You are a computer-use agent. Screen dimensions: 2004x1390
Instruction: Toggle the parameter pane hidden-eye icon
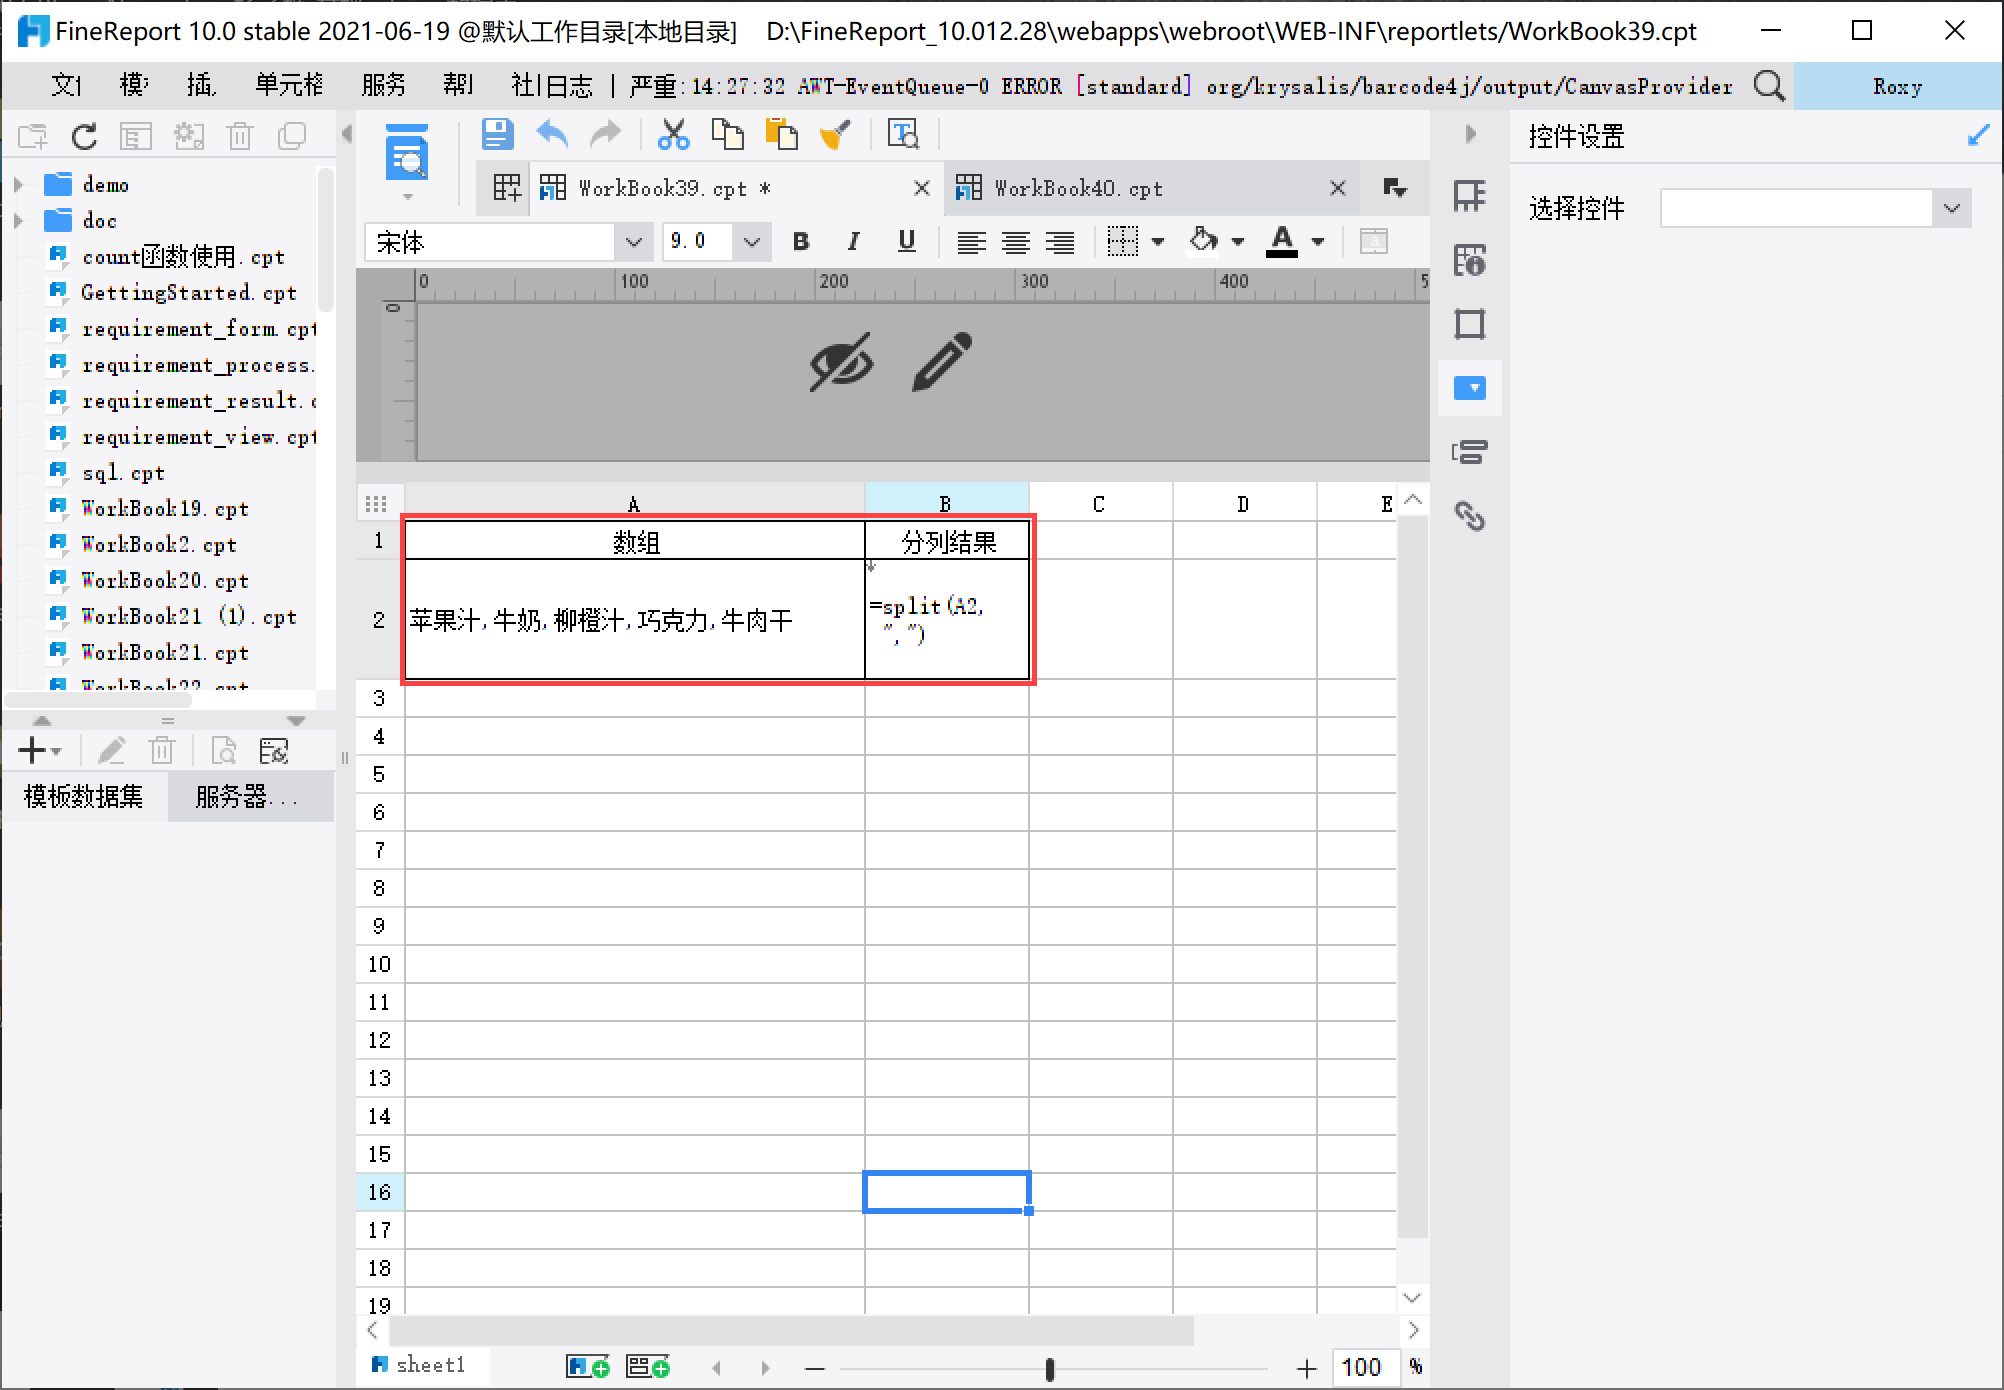841,361
